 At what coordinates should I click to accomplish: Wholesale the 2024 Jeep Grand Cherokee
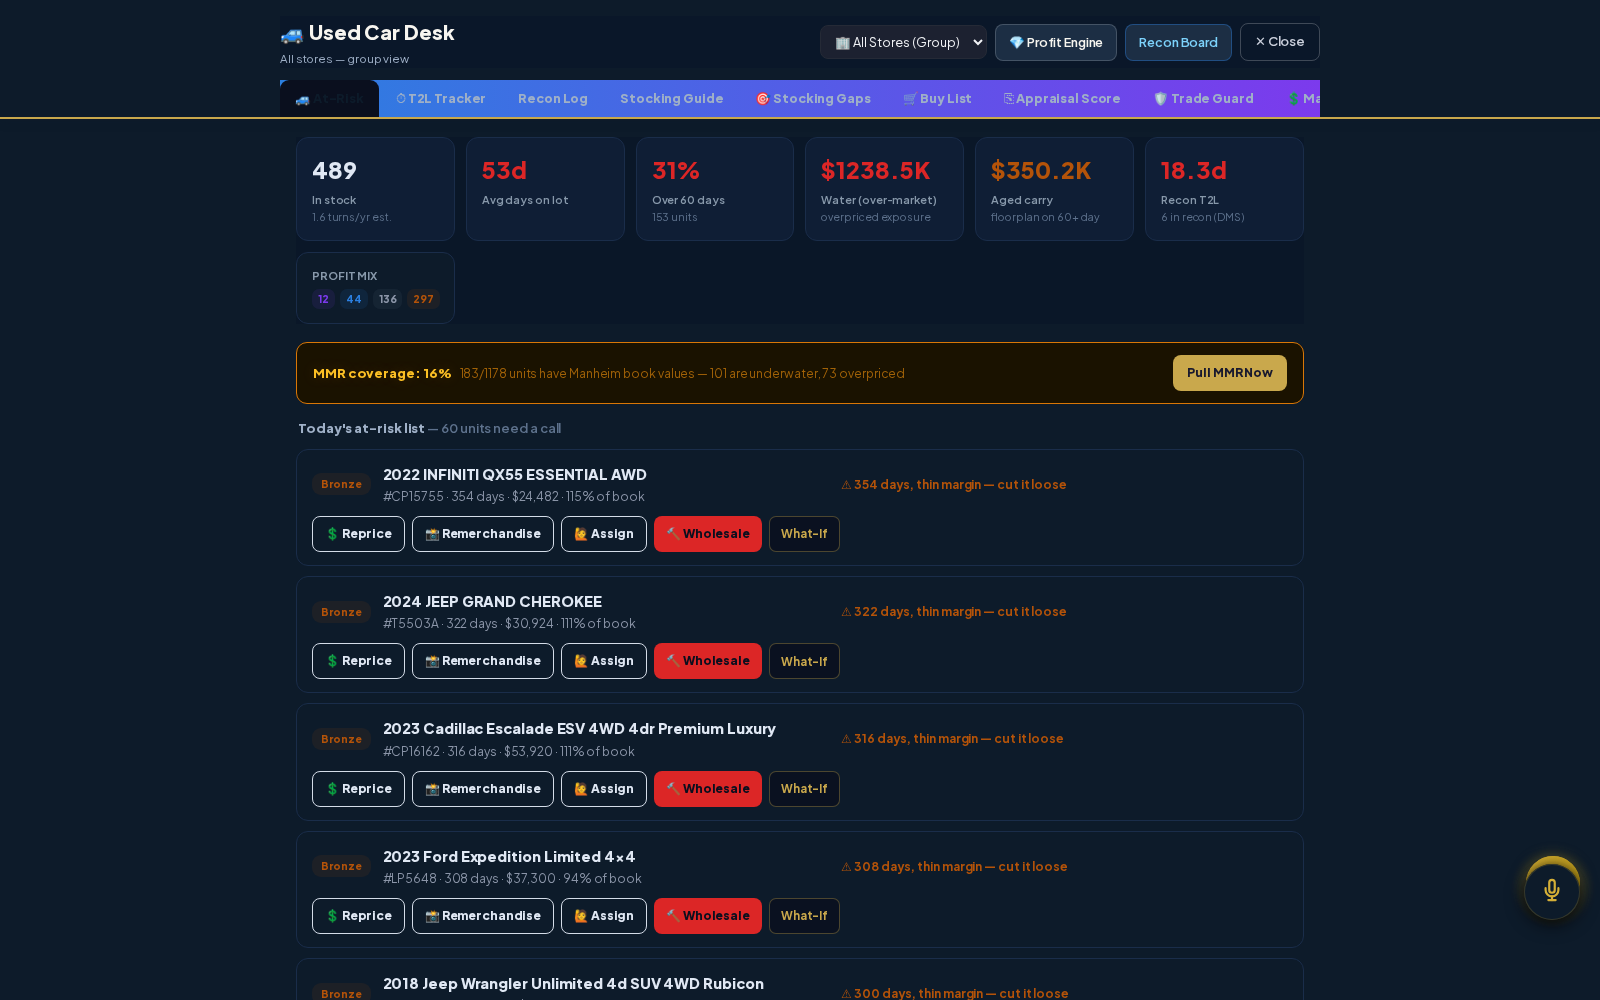click(708, 661)
